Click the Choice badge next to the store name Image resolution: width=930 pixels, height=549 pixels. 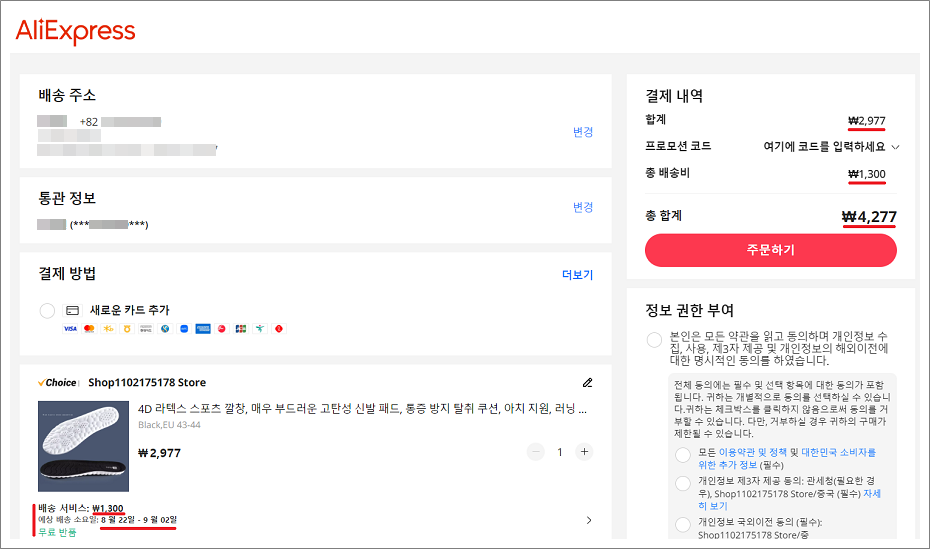pos(58,382)
